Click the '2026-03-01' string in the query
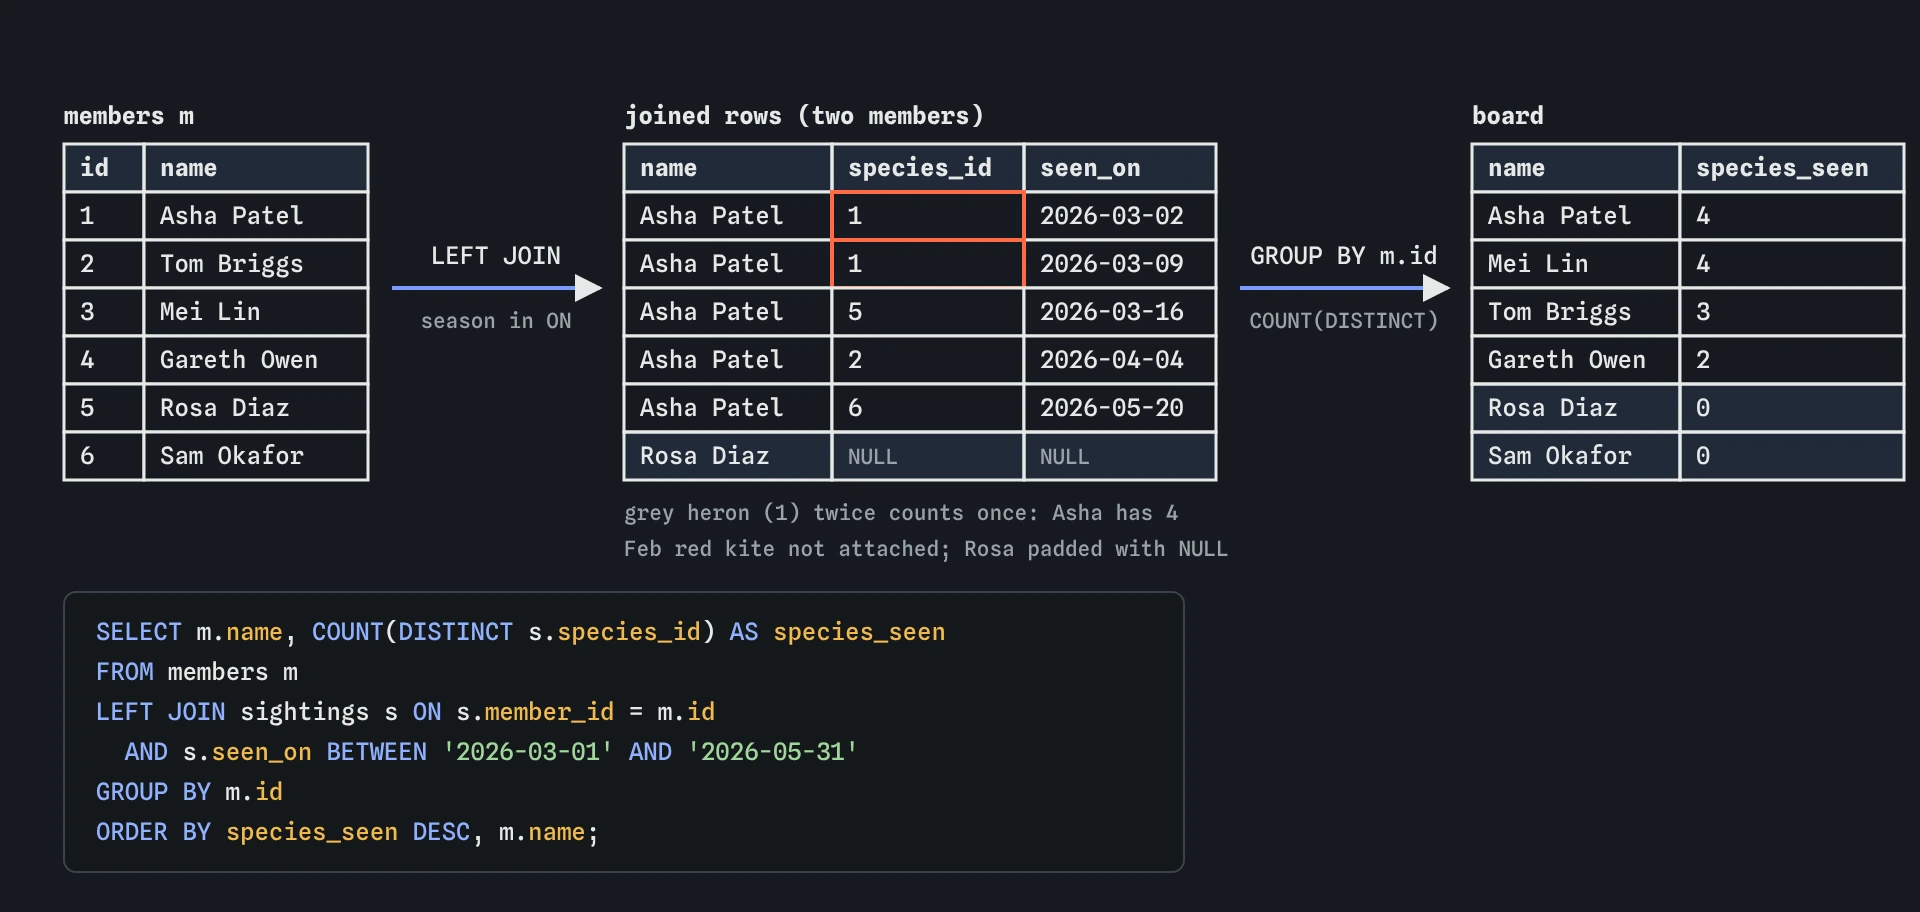The height and width of the screenshot is (912, 1920). click(x=527, y=752)
